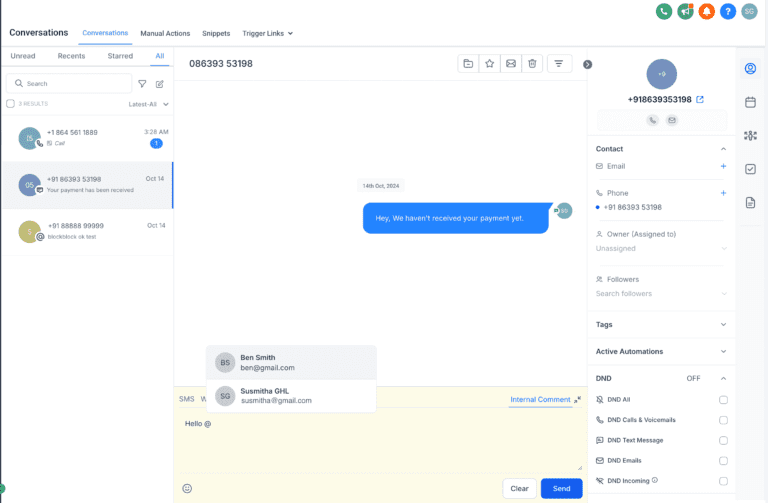Open the Snippets tab

(216, 33)
